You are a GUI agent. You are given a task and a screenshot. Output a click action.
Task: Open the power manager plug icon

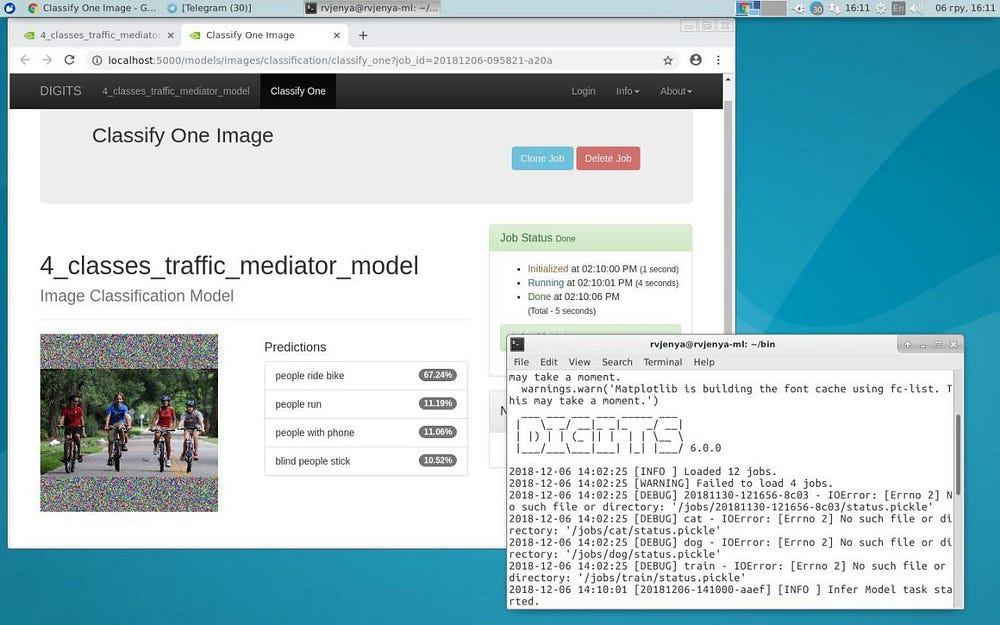tap(798, 8)
